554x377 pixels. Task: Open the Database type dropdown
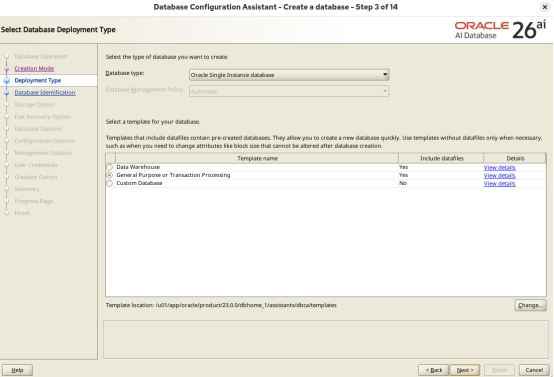289,75
